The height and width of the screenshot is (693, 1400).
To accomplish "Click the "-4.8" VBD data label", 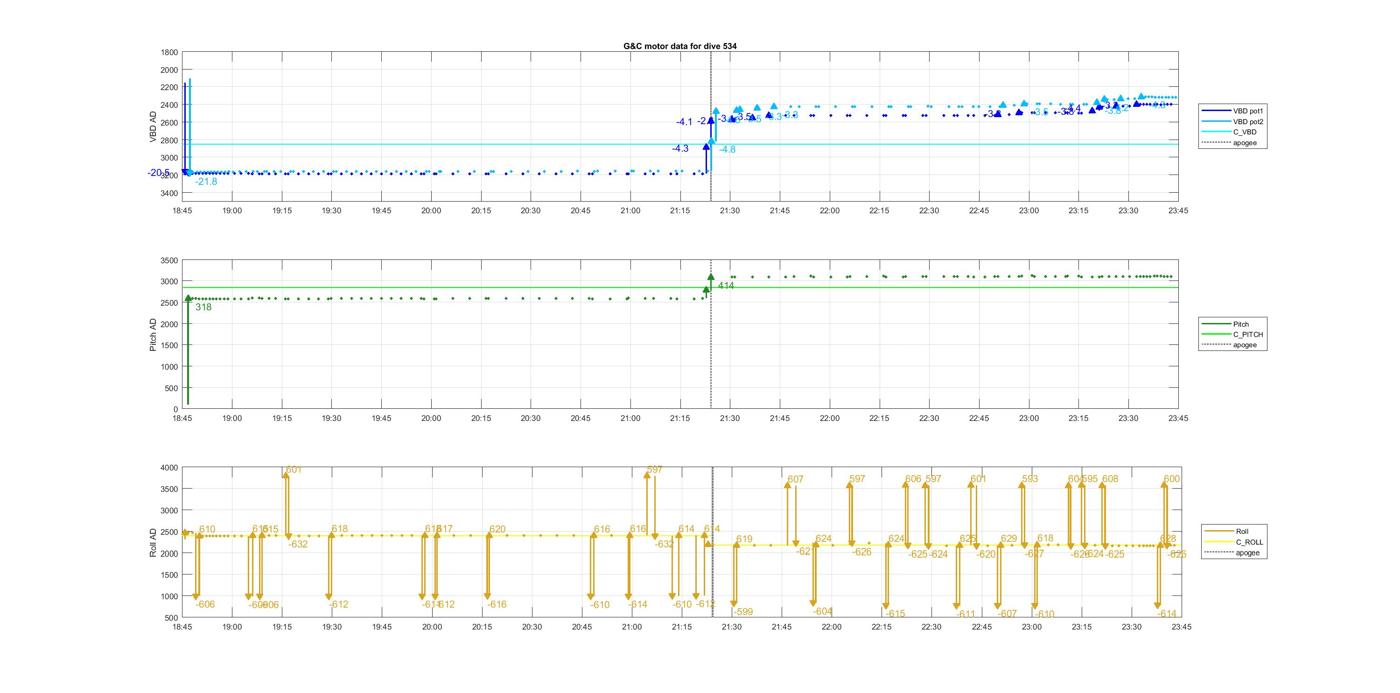I will pos(727,150).
